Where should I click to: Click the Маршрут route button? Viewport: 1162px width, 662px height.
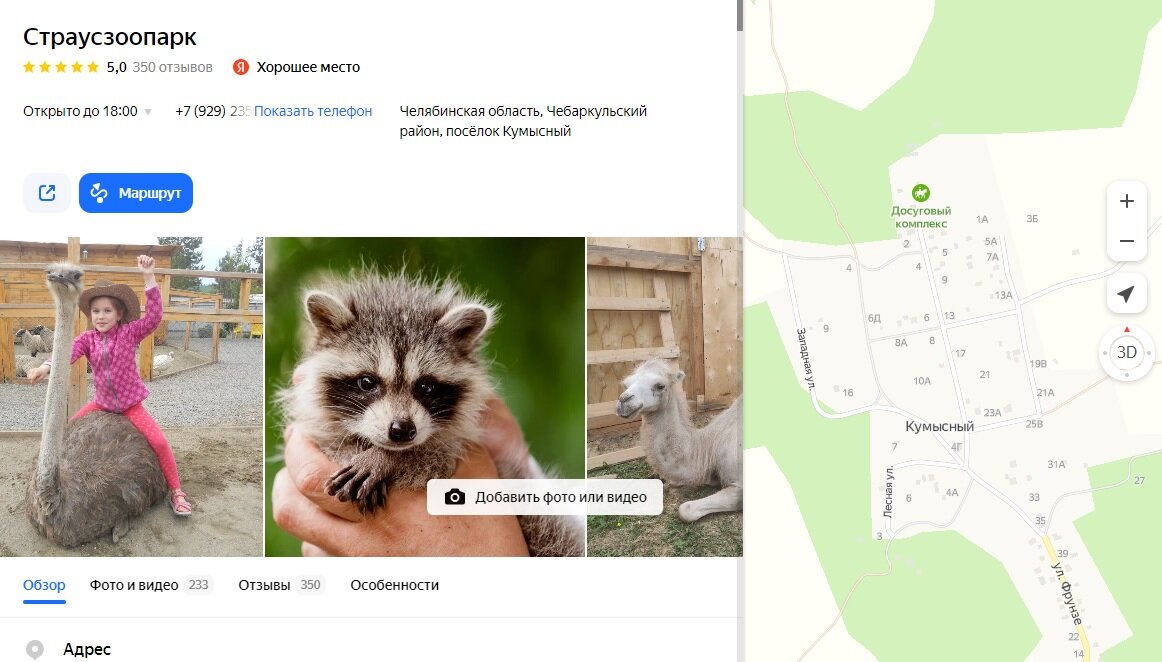(x=136, y=193)
